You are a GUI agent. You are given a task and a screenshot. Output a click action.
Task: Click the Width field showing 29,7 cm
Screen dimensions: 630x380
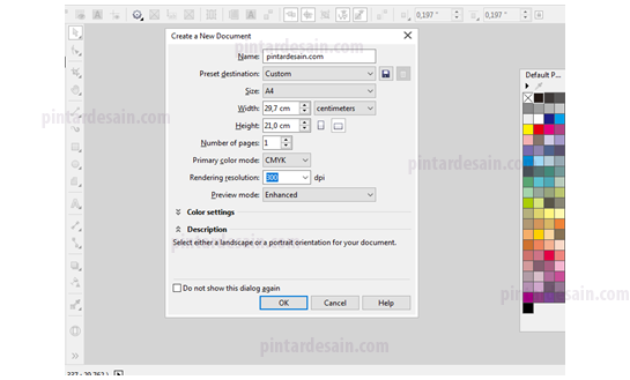click(281, 108)
